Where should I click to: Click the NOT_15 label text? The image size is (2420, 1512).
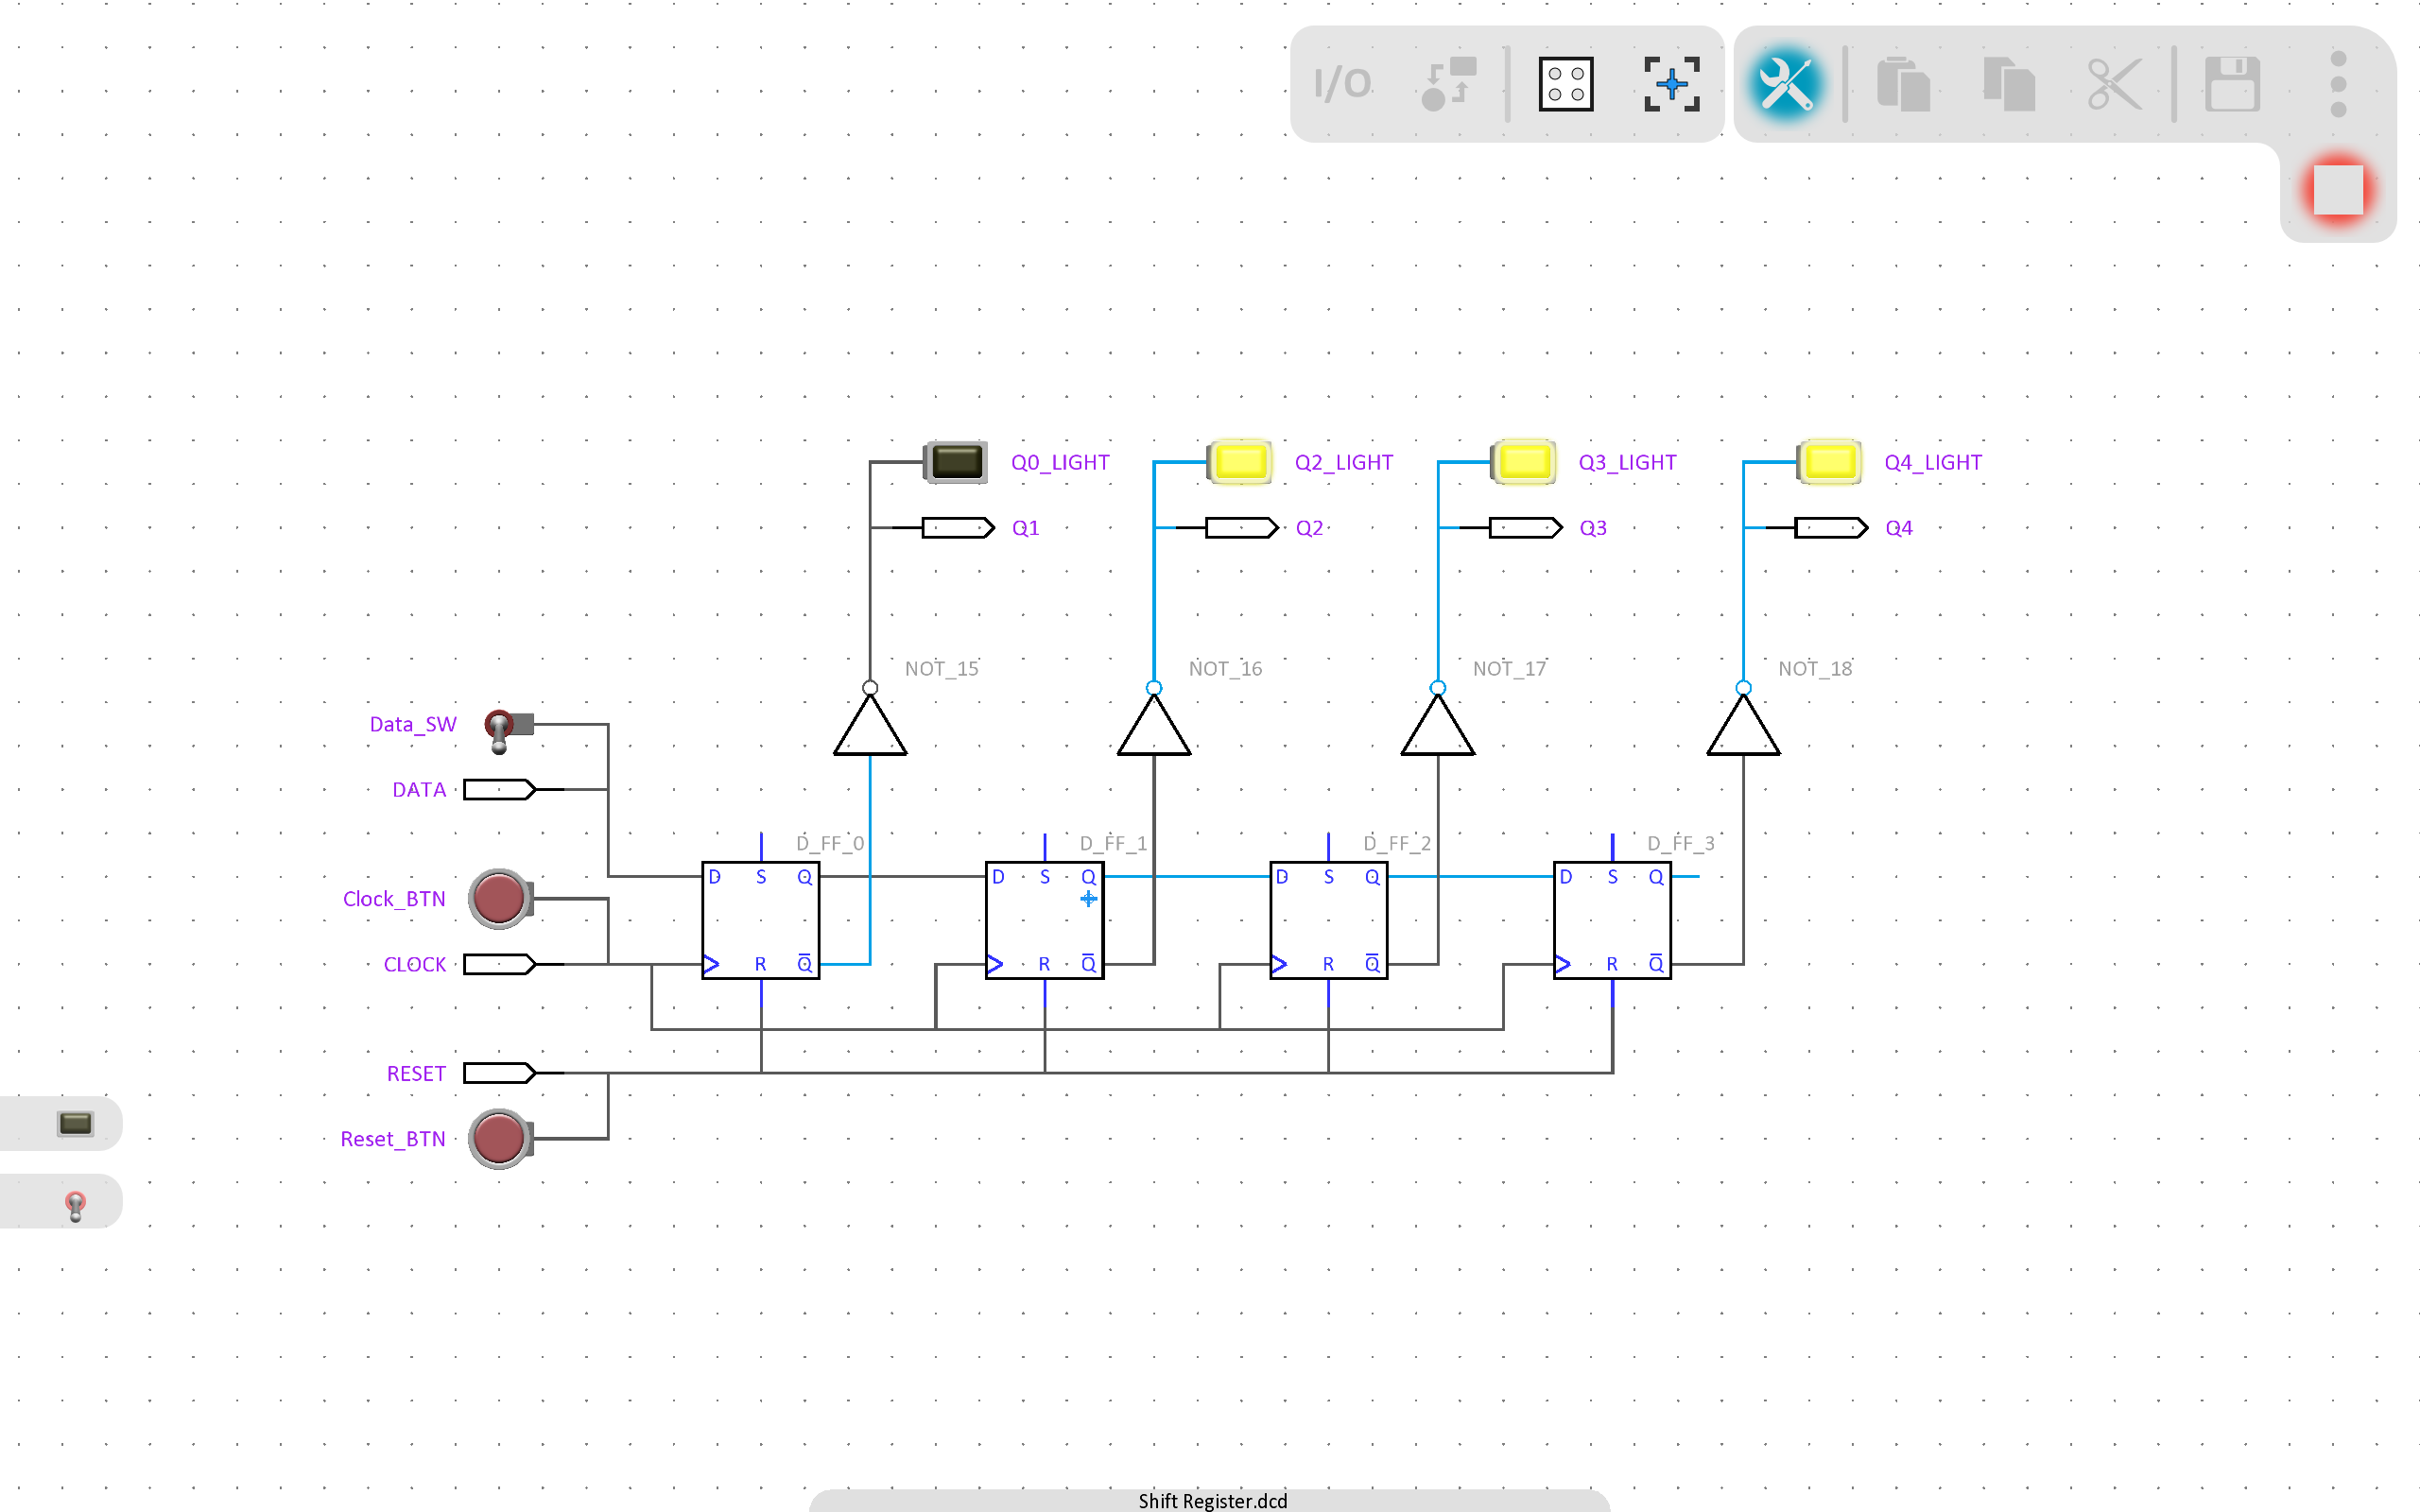[941, 669]
